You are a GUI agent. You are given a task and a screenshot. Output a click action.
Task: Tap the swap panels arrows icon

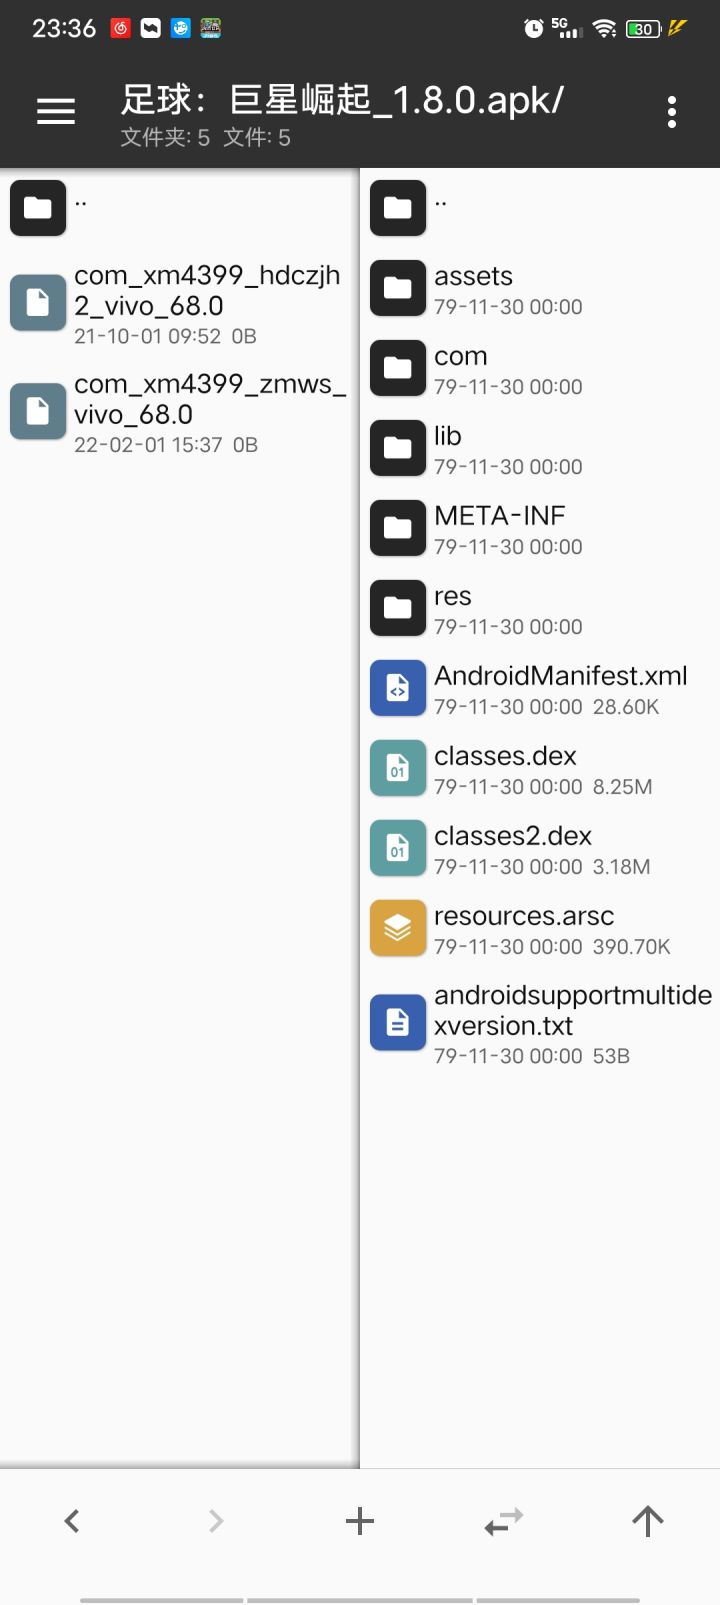click(x=504, y=1521)
